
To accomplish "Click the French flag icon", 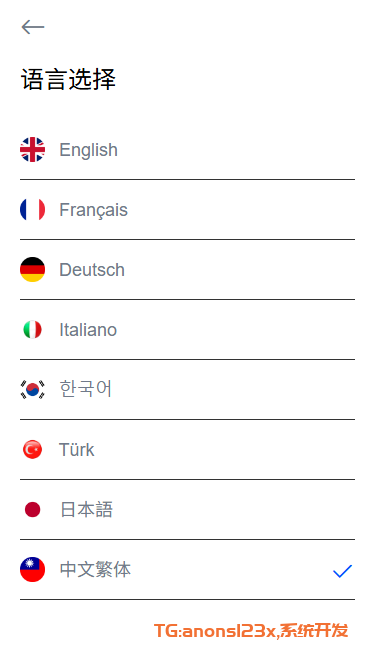I will click(32, 210).
